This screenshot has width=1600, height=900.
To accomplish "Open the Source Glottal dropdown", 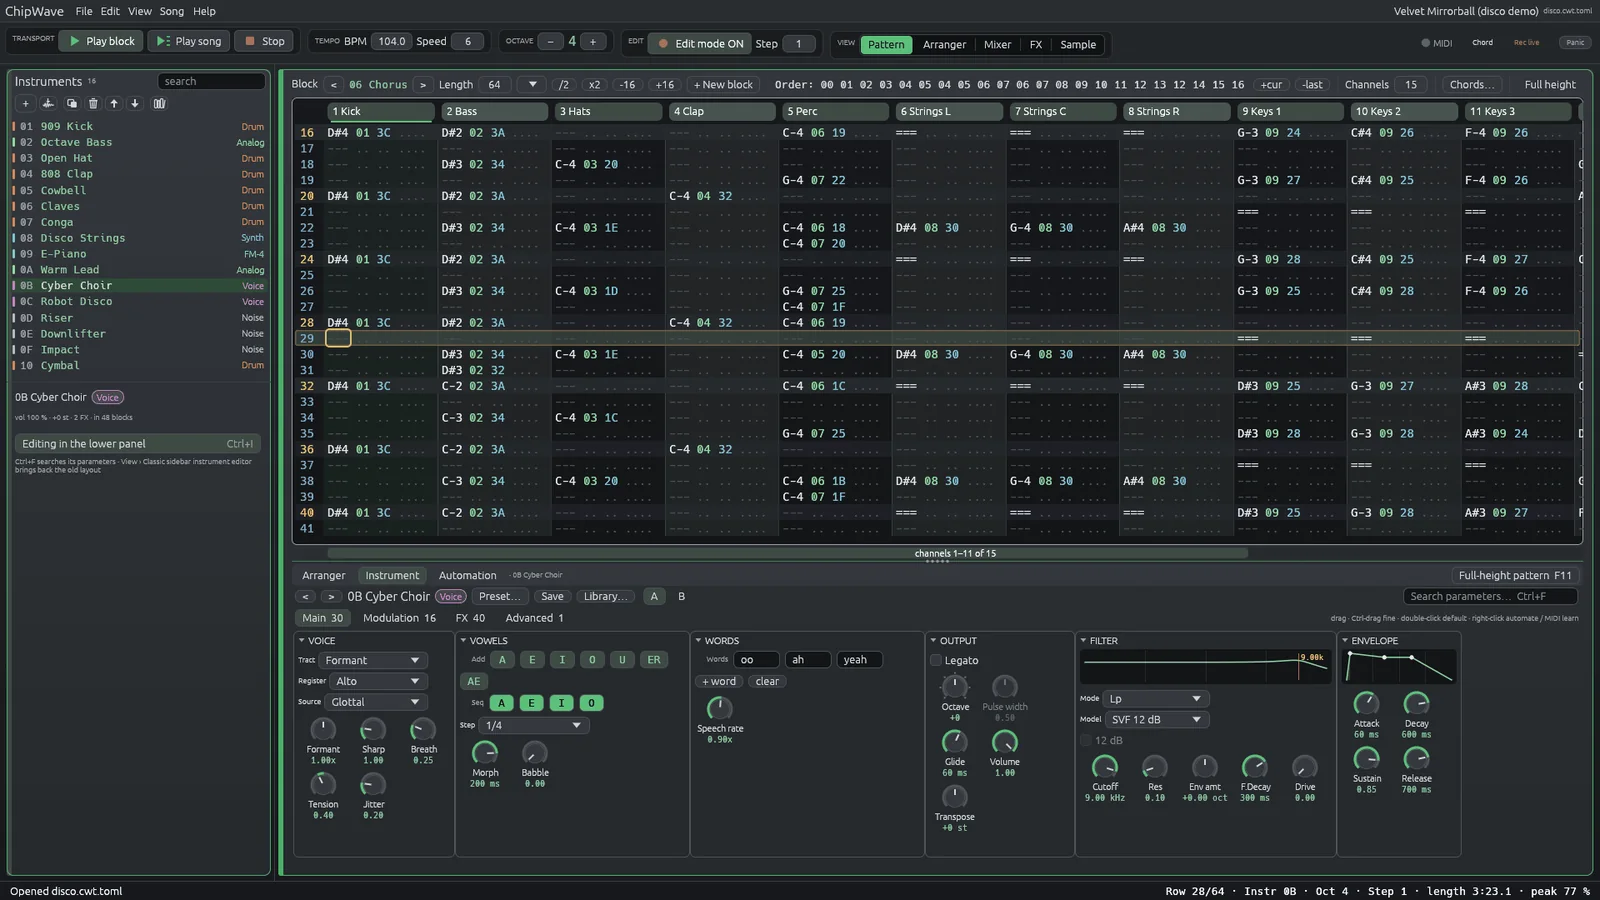I will click(376, 703).
